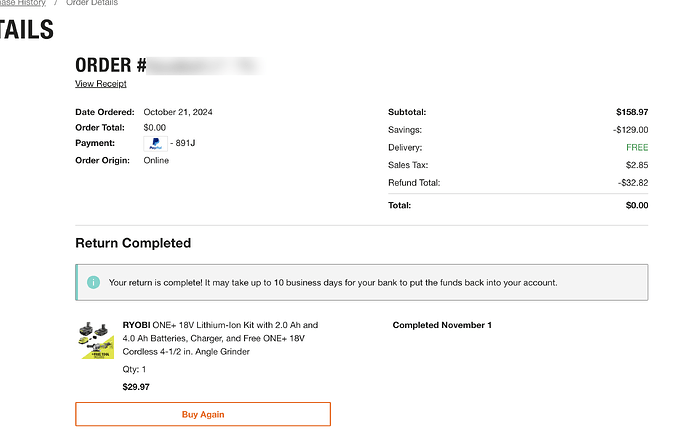
Task: Open the View Receipt link
Action: point(100,84)
